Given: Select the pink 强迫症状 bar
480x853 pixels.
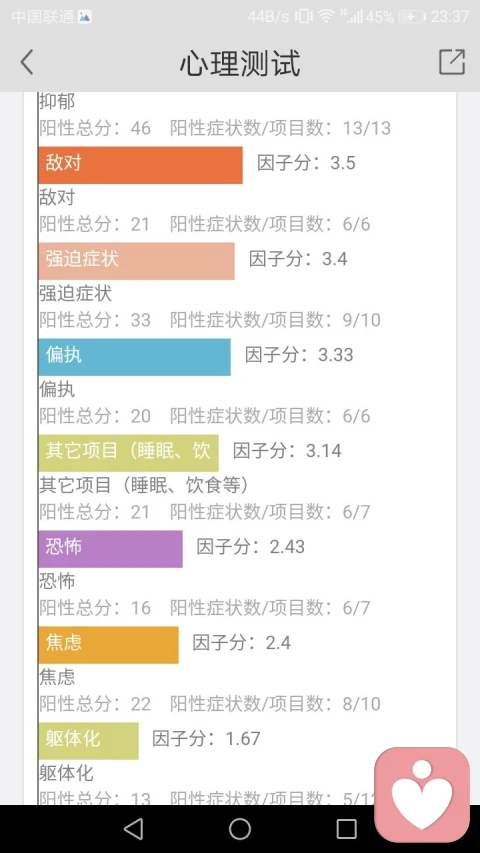Looking at the screenshot, I should 137,261.
